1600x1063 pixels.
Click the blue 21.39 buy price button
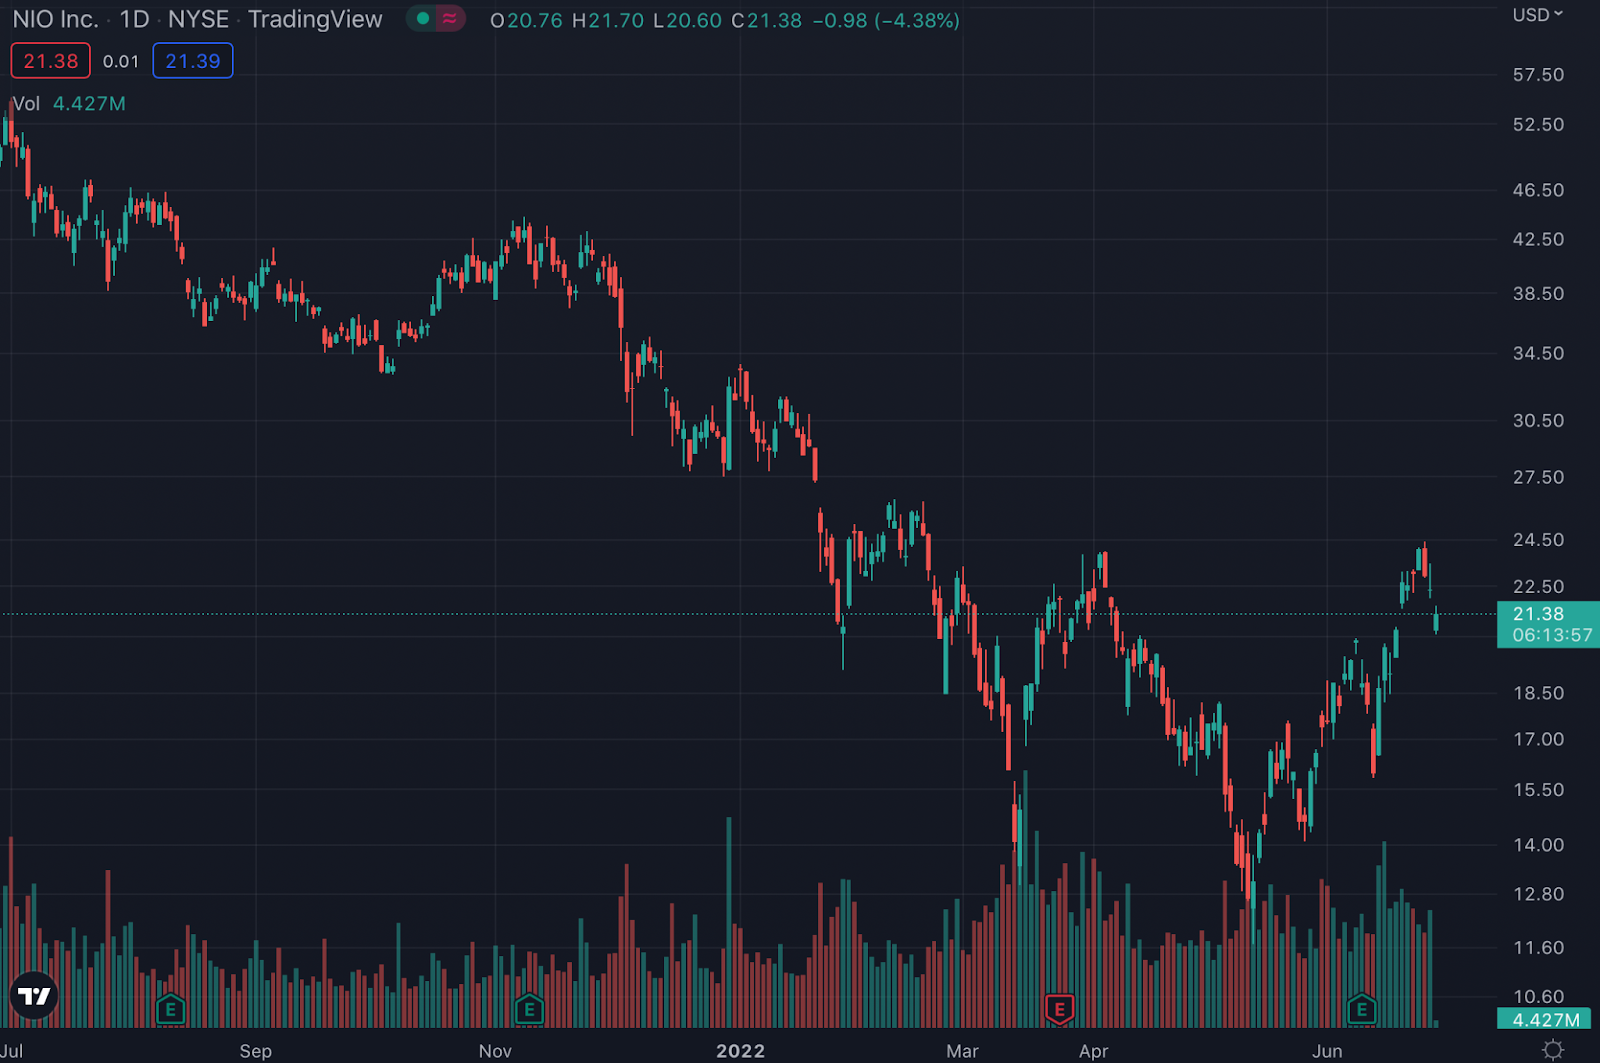193,61
